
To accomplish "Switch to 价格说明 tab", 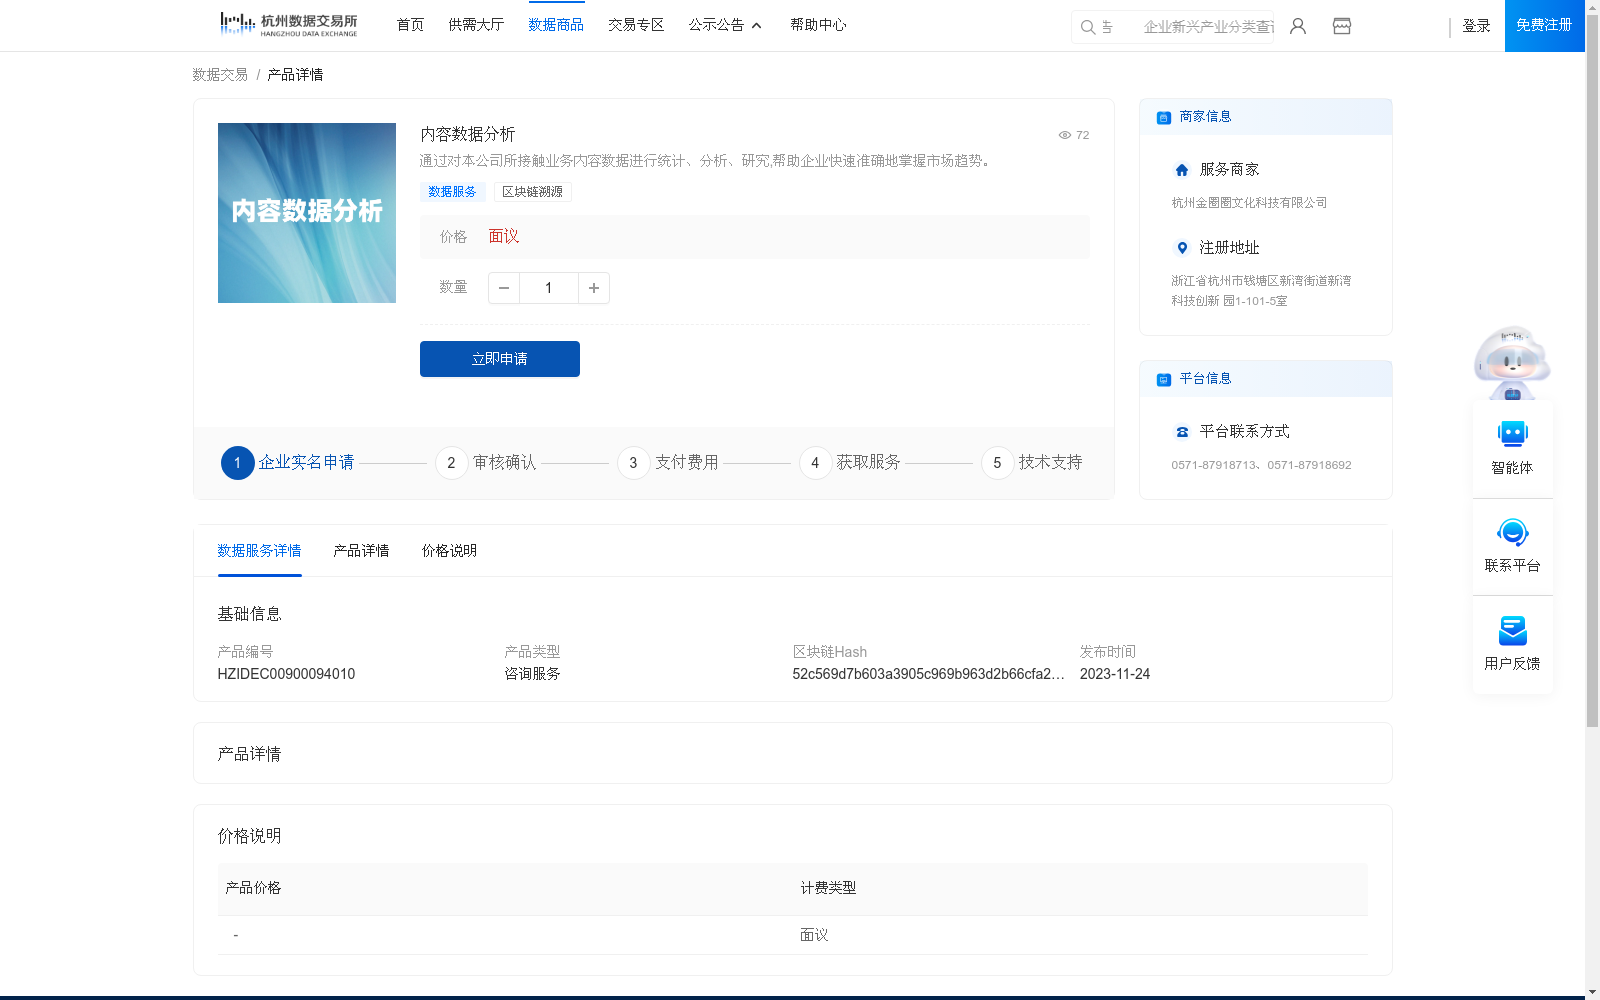I will [449, 551].
